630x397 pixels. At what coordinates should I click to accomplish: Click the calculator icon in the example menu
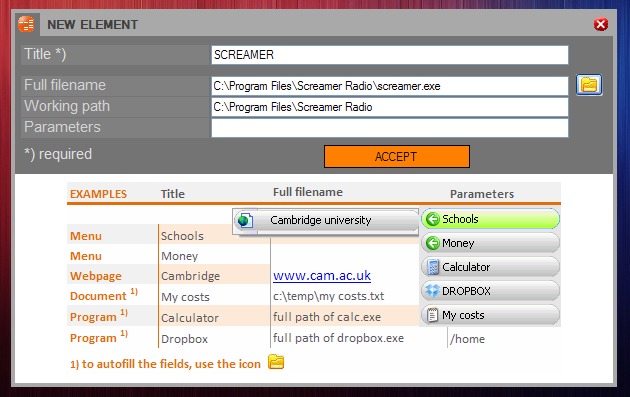433,267
